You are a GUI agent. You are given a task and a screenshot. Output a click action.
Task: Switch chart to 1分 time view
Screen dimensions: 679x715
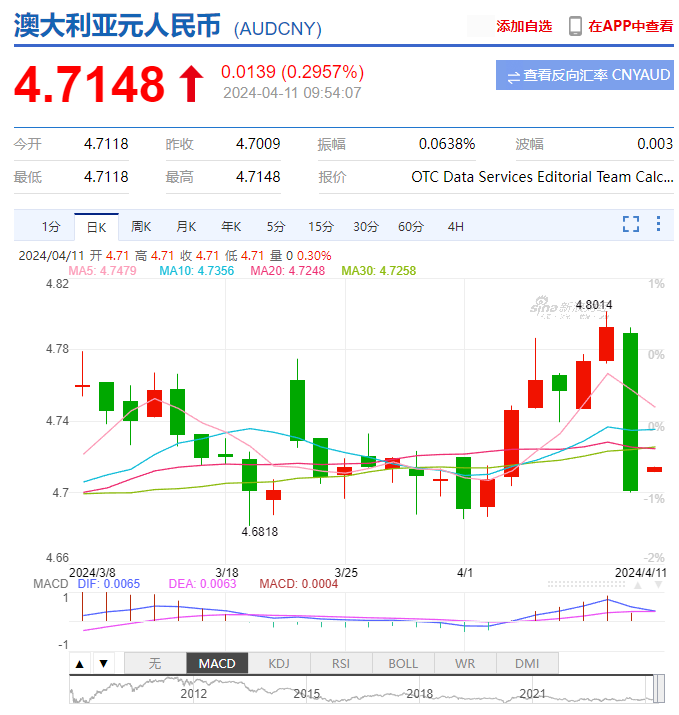pyautogui.click(x=51, y=226)
